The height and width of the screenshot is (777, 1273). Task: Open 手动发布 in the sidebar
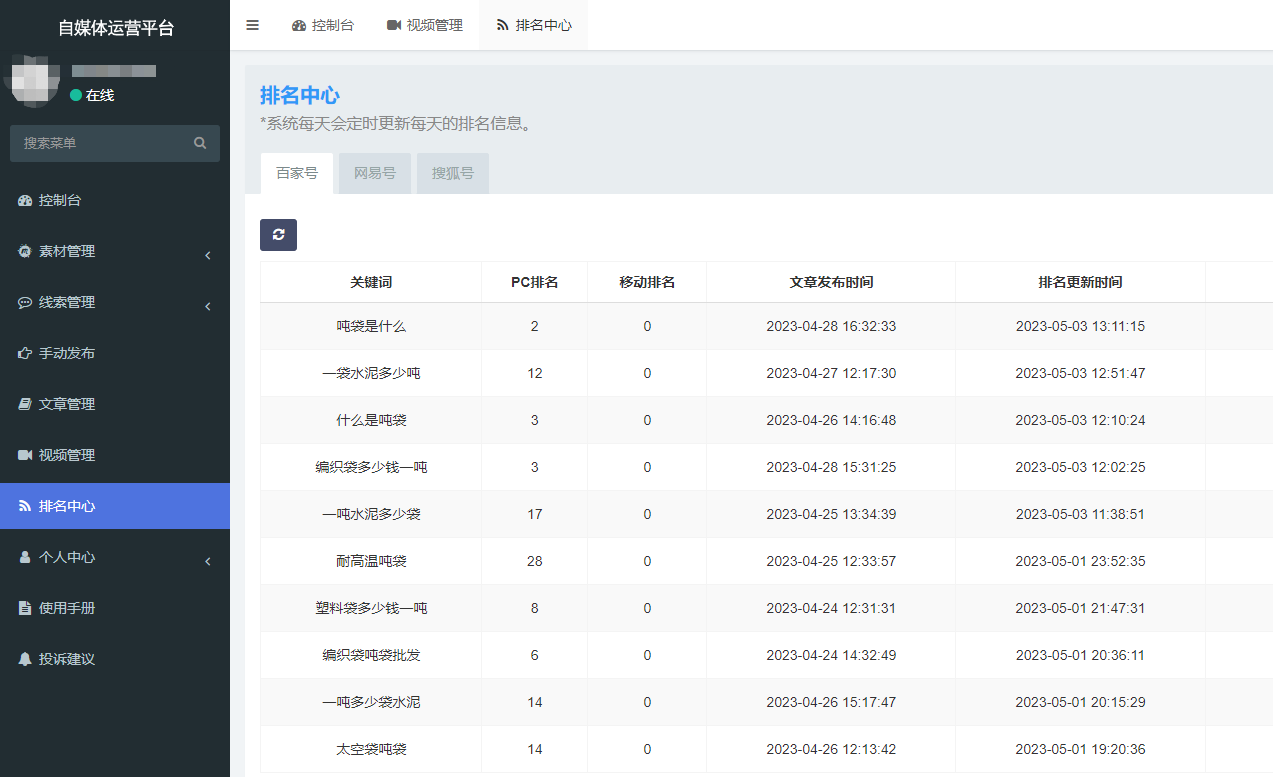tap(66, 353)
